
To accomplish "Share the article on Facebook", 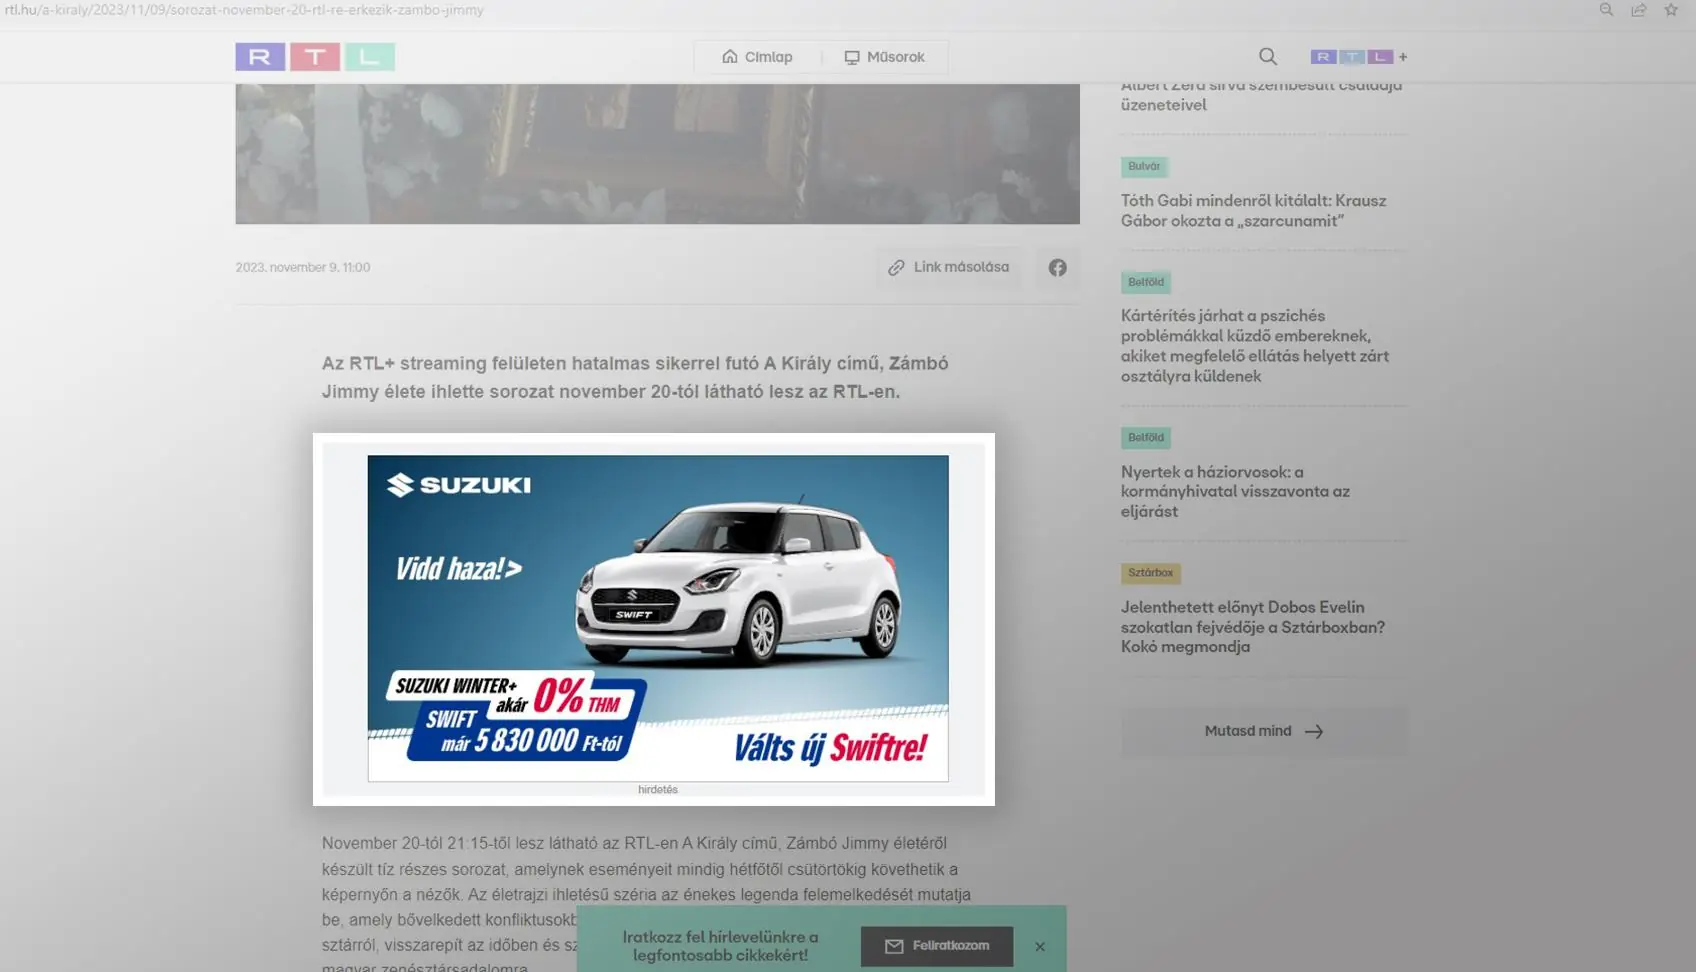I will click(x=1057, y=267).
